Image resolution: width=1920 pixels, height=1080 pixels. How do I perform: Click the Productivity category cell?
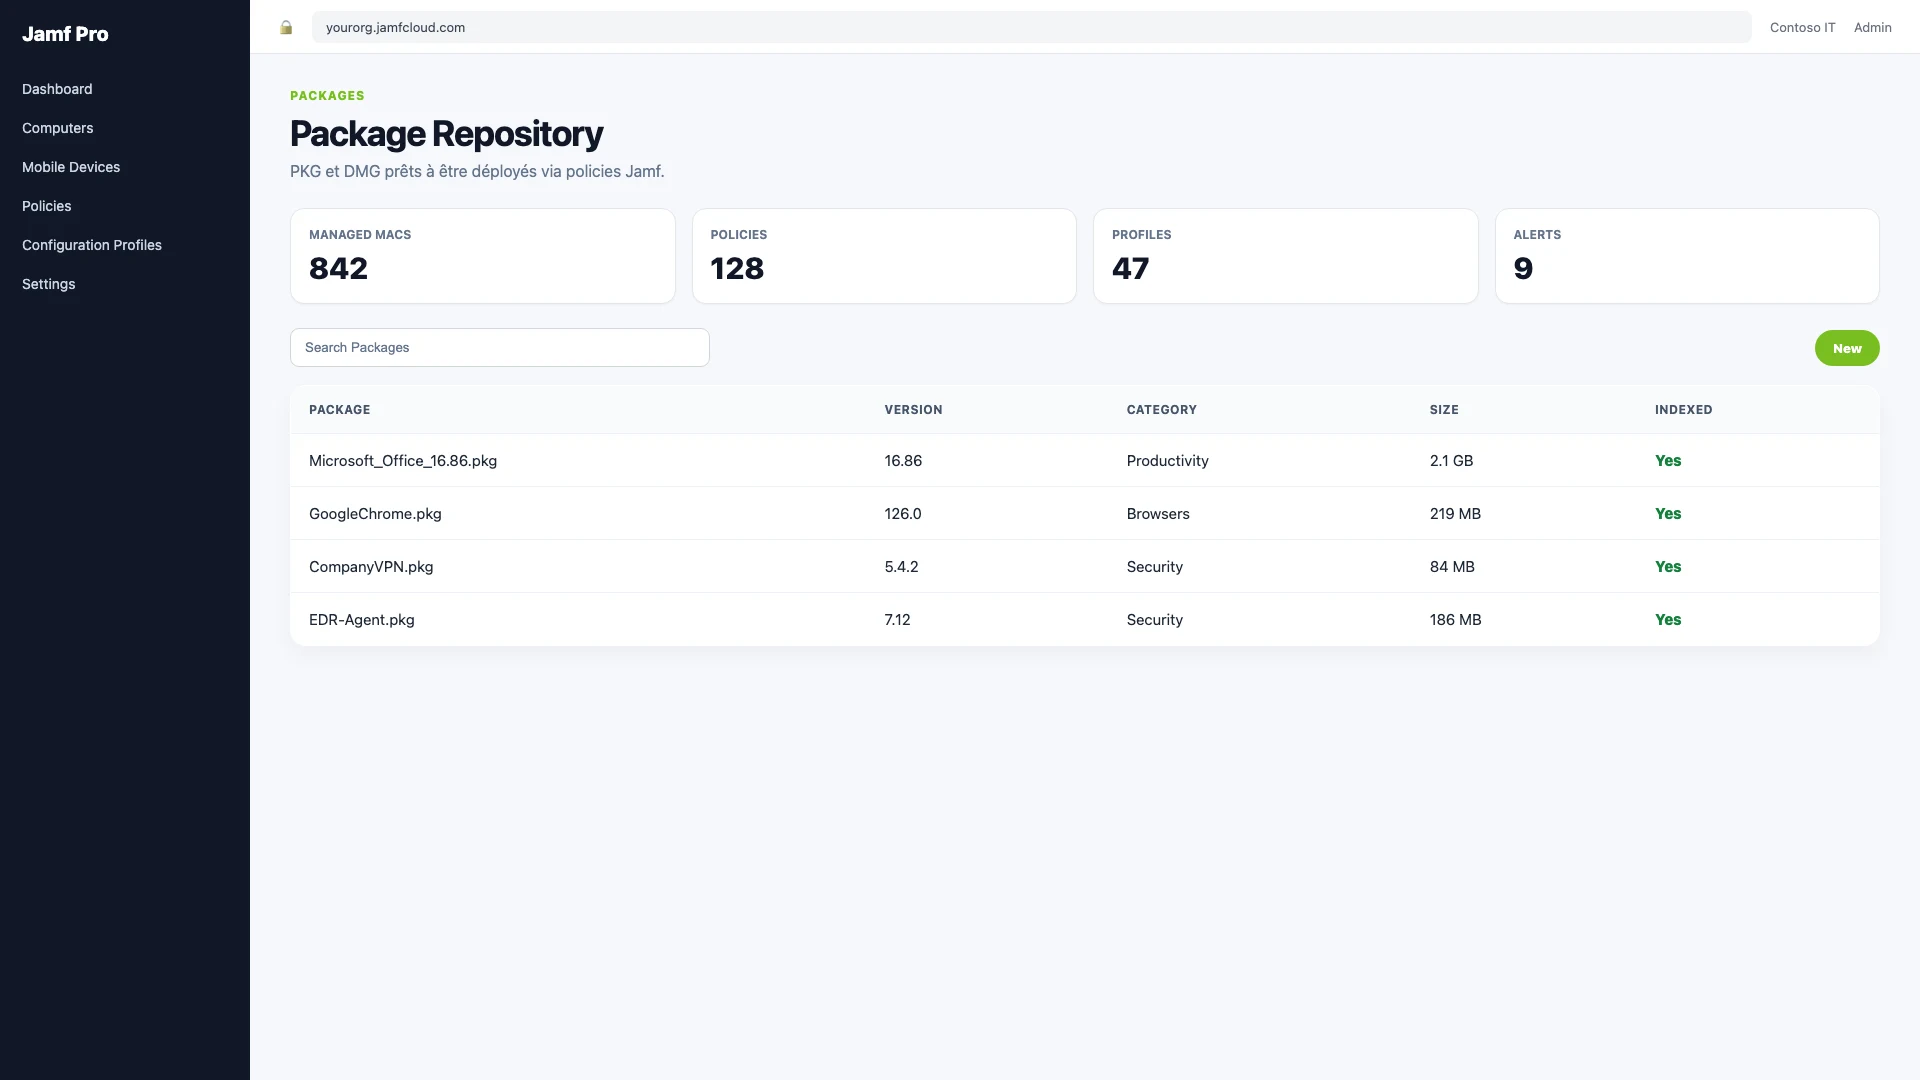[1168, 461]
